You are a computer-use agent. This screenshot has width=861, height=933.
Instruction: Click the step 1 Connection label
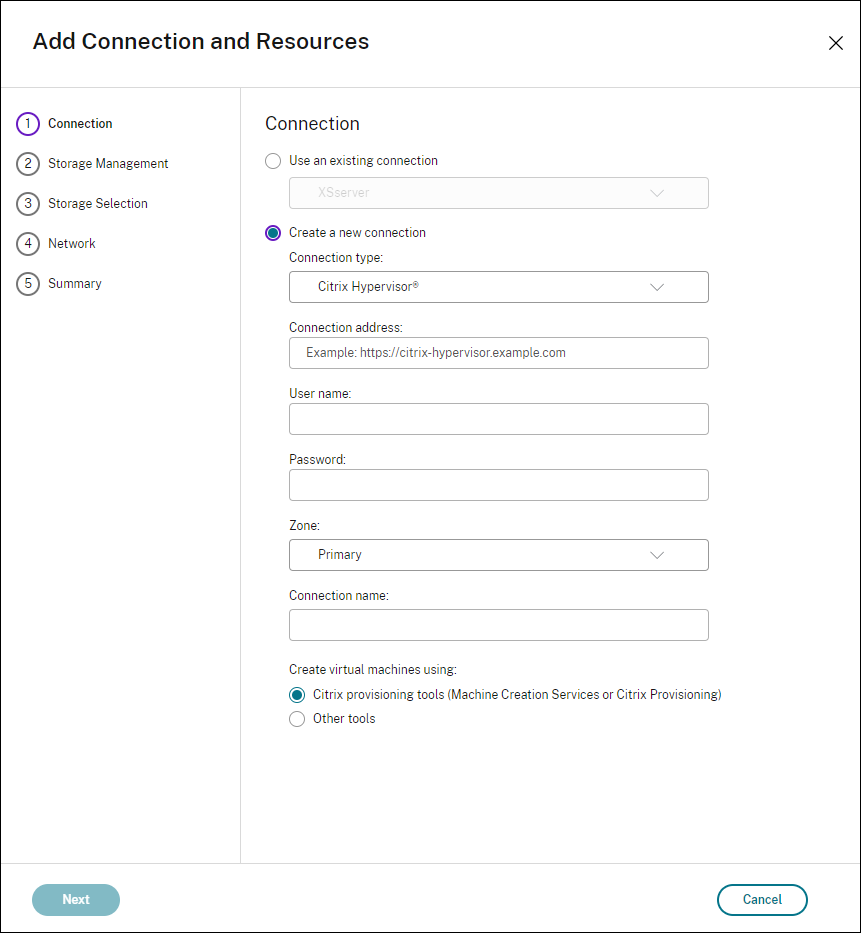80,123
